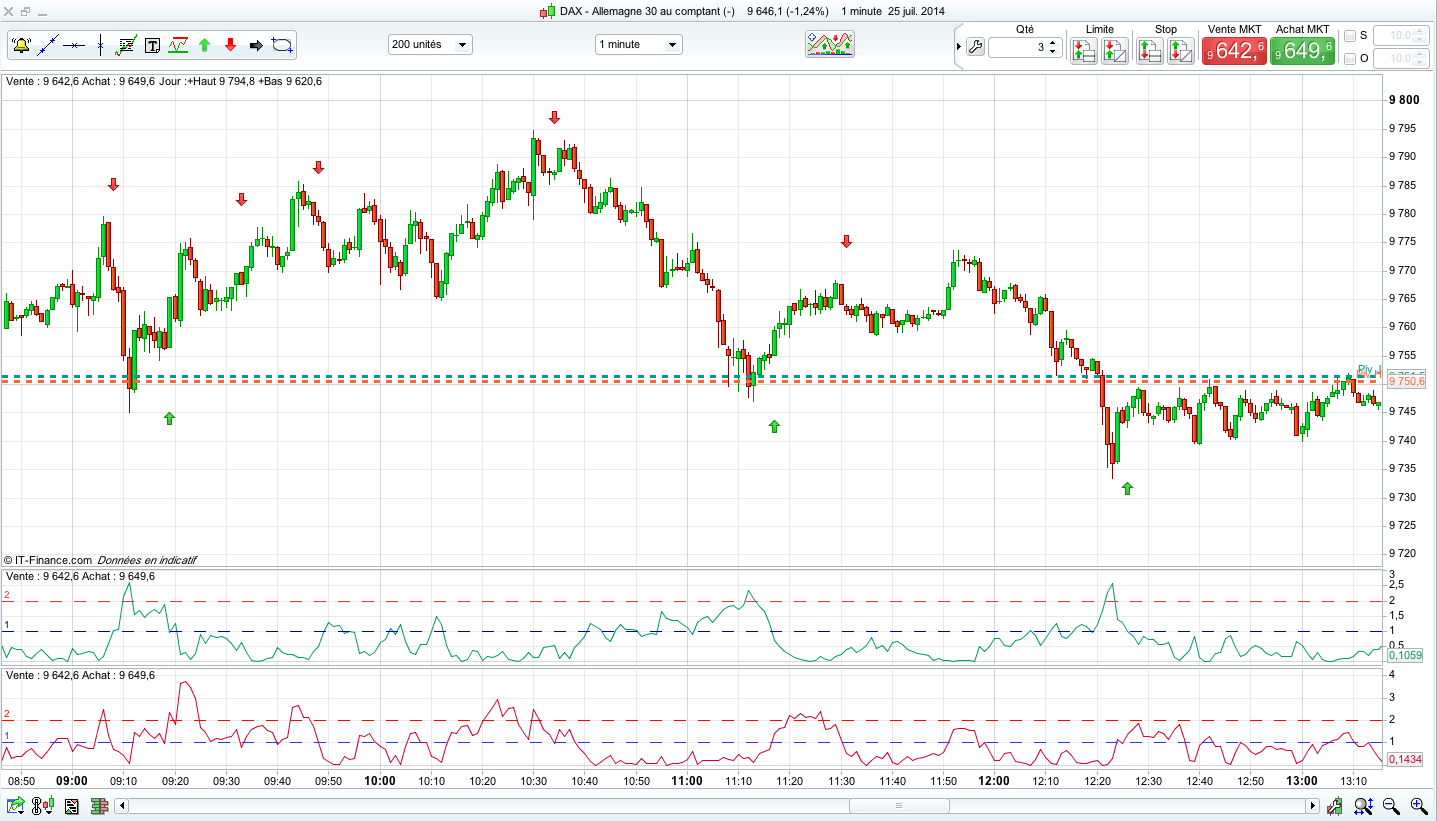Enable the O objective checkbox

tap(1350, 59)
